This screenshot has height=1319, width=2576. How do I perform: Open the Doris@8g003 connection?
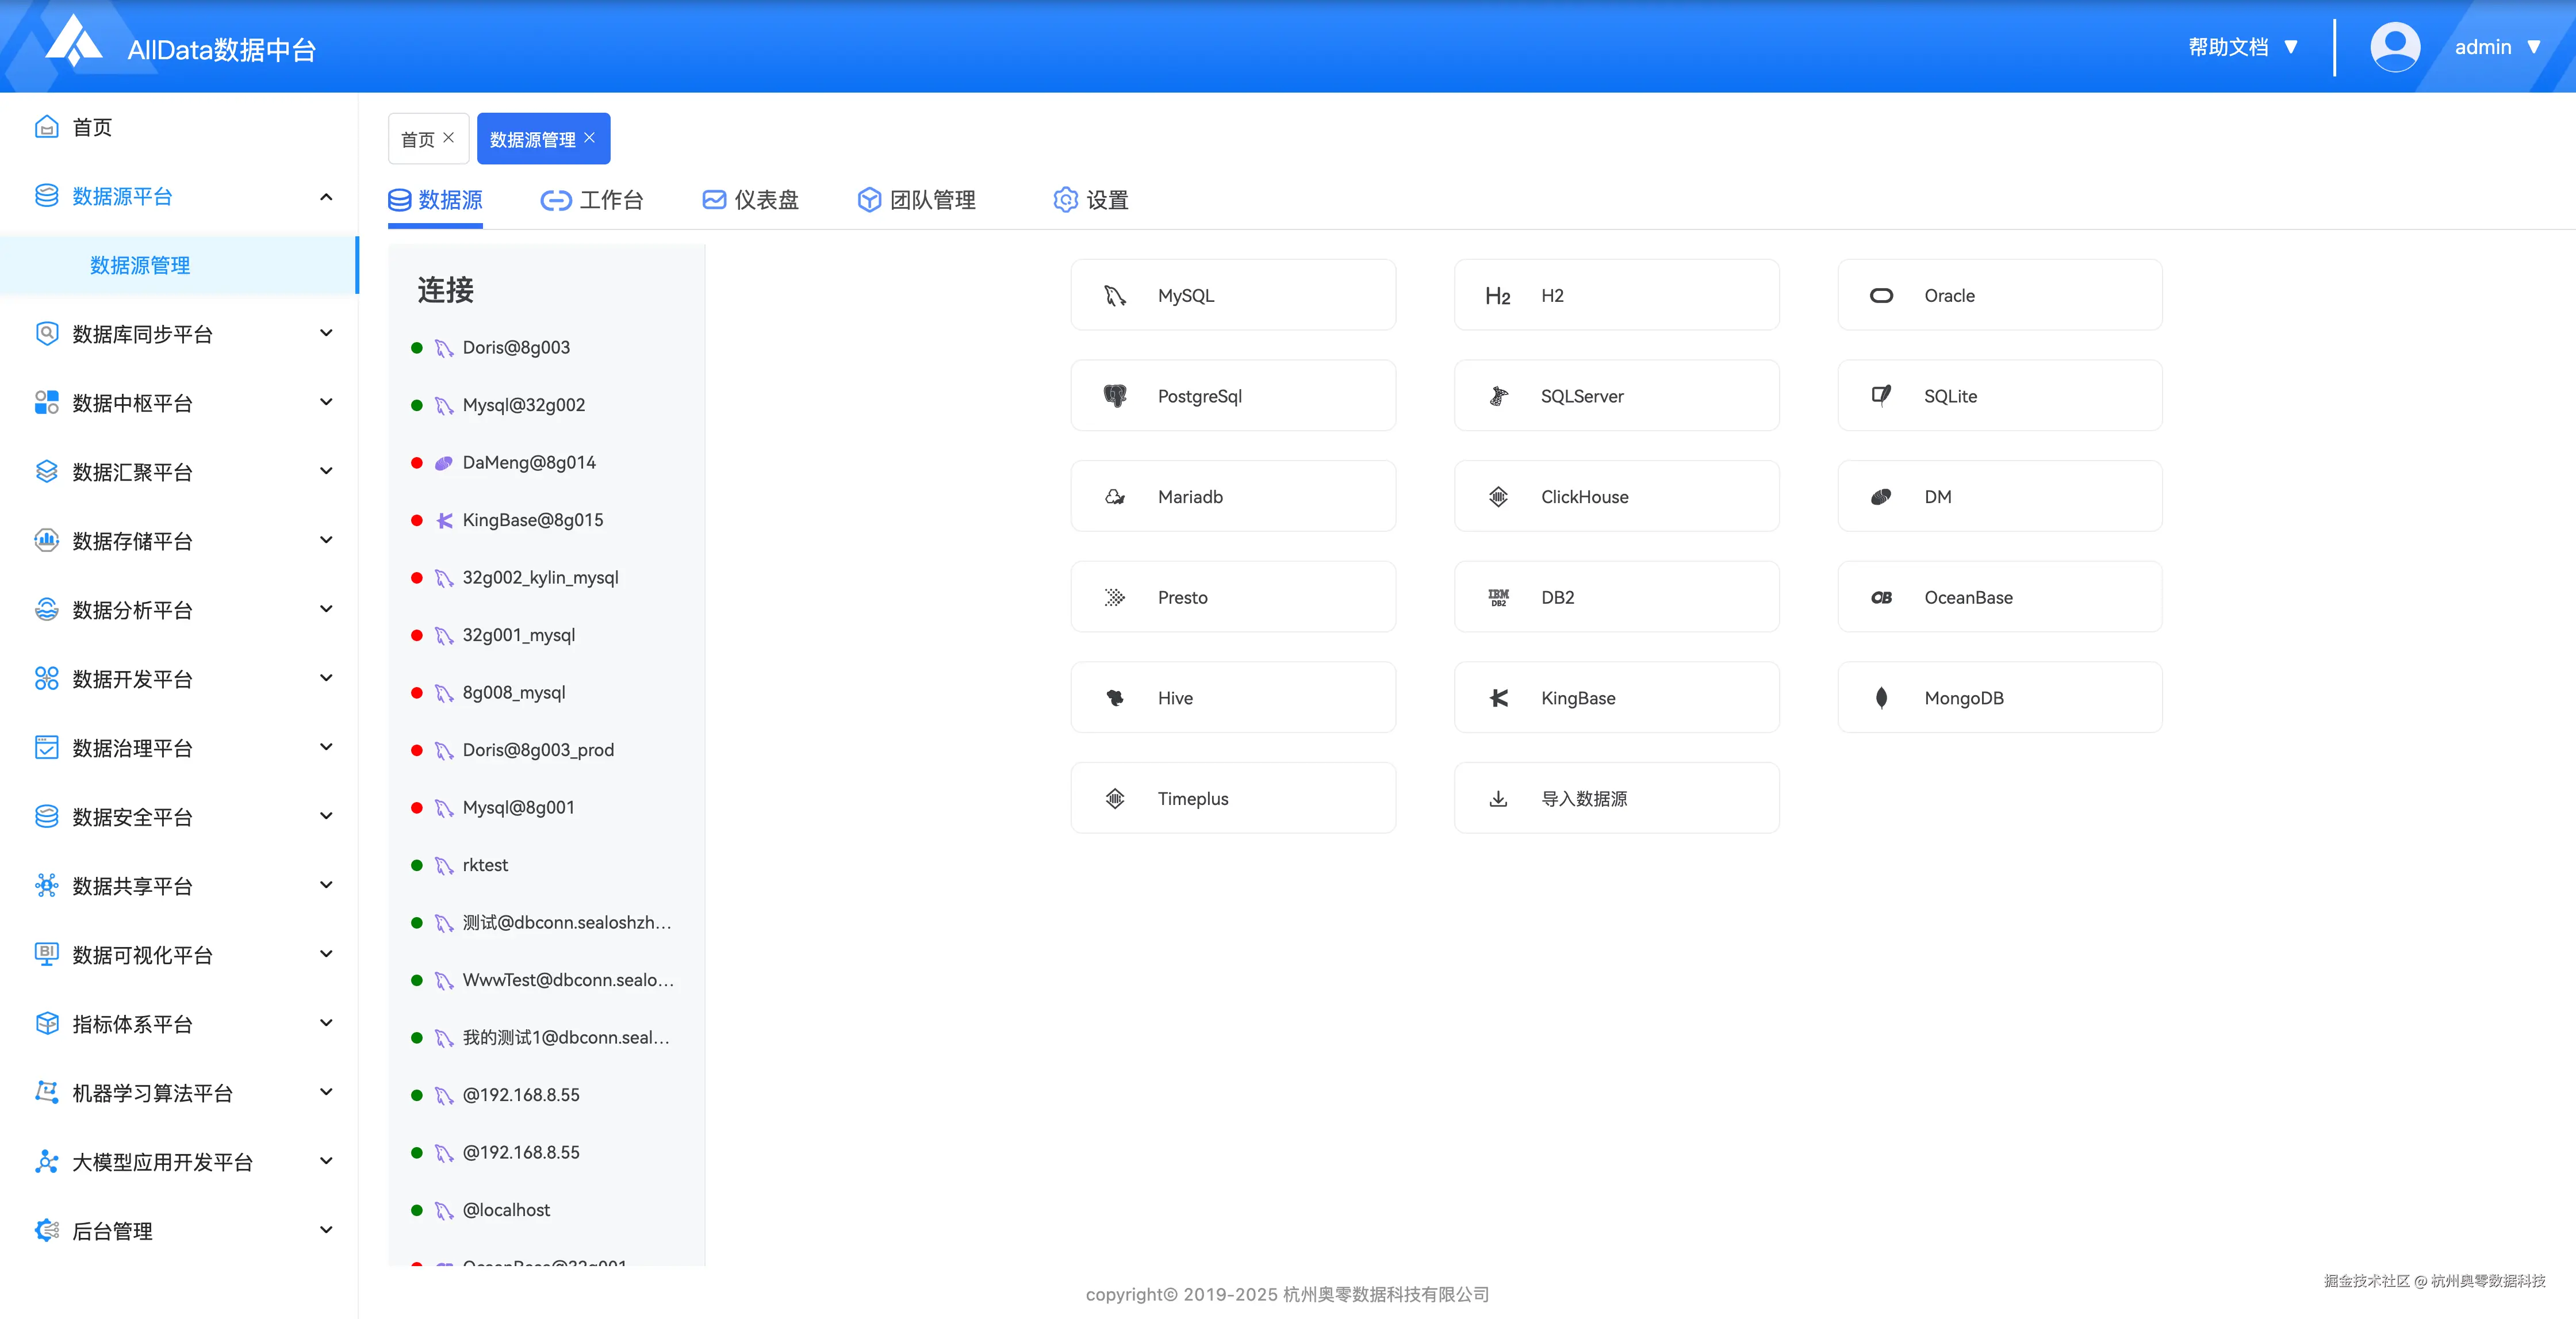click(516, 348)
